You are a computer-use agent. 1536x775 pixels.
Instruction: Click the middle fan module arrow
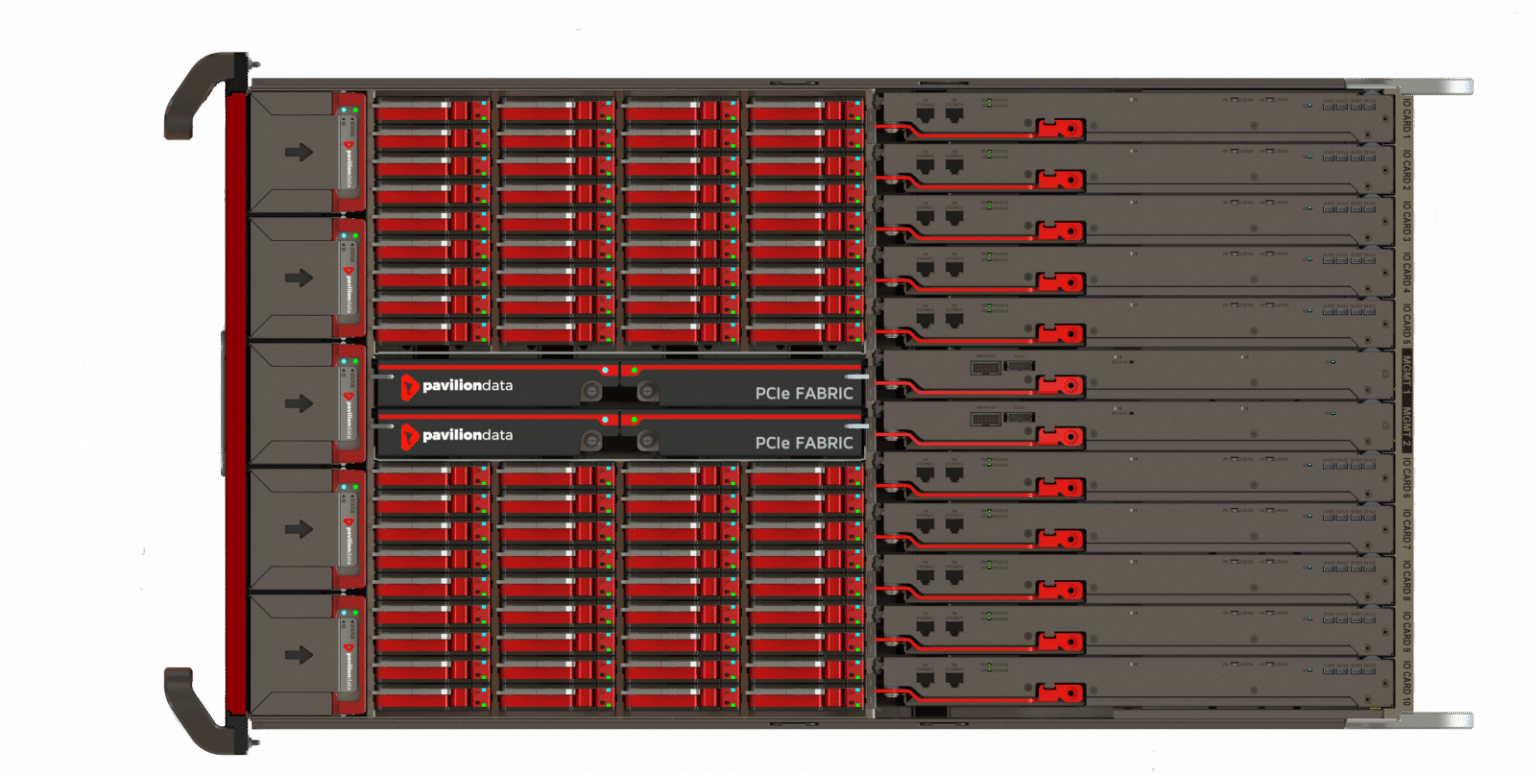[299, 403]
